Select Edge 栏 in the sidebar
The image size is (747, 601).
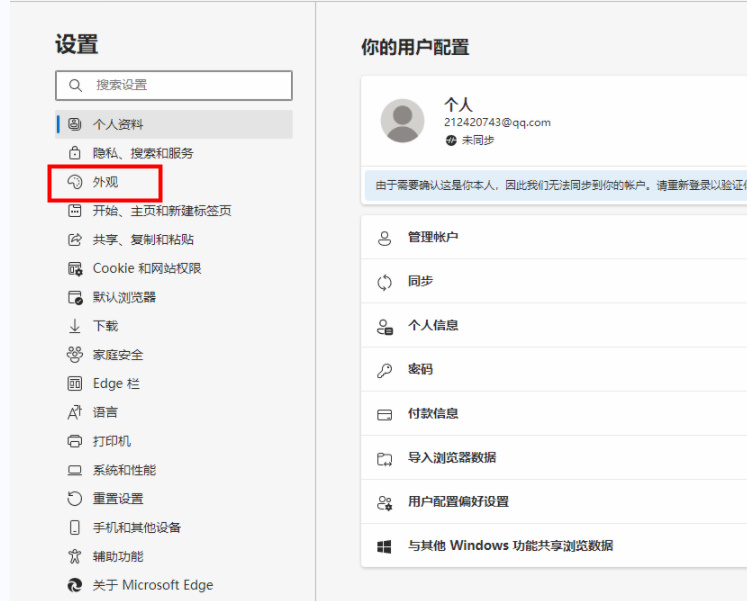(x=174, y=383)
